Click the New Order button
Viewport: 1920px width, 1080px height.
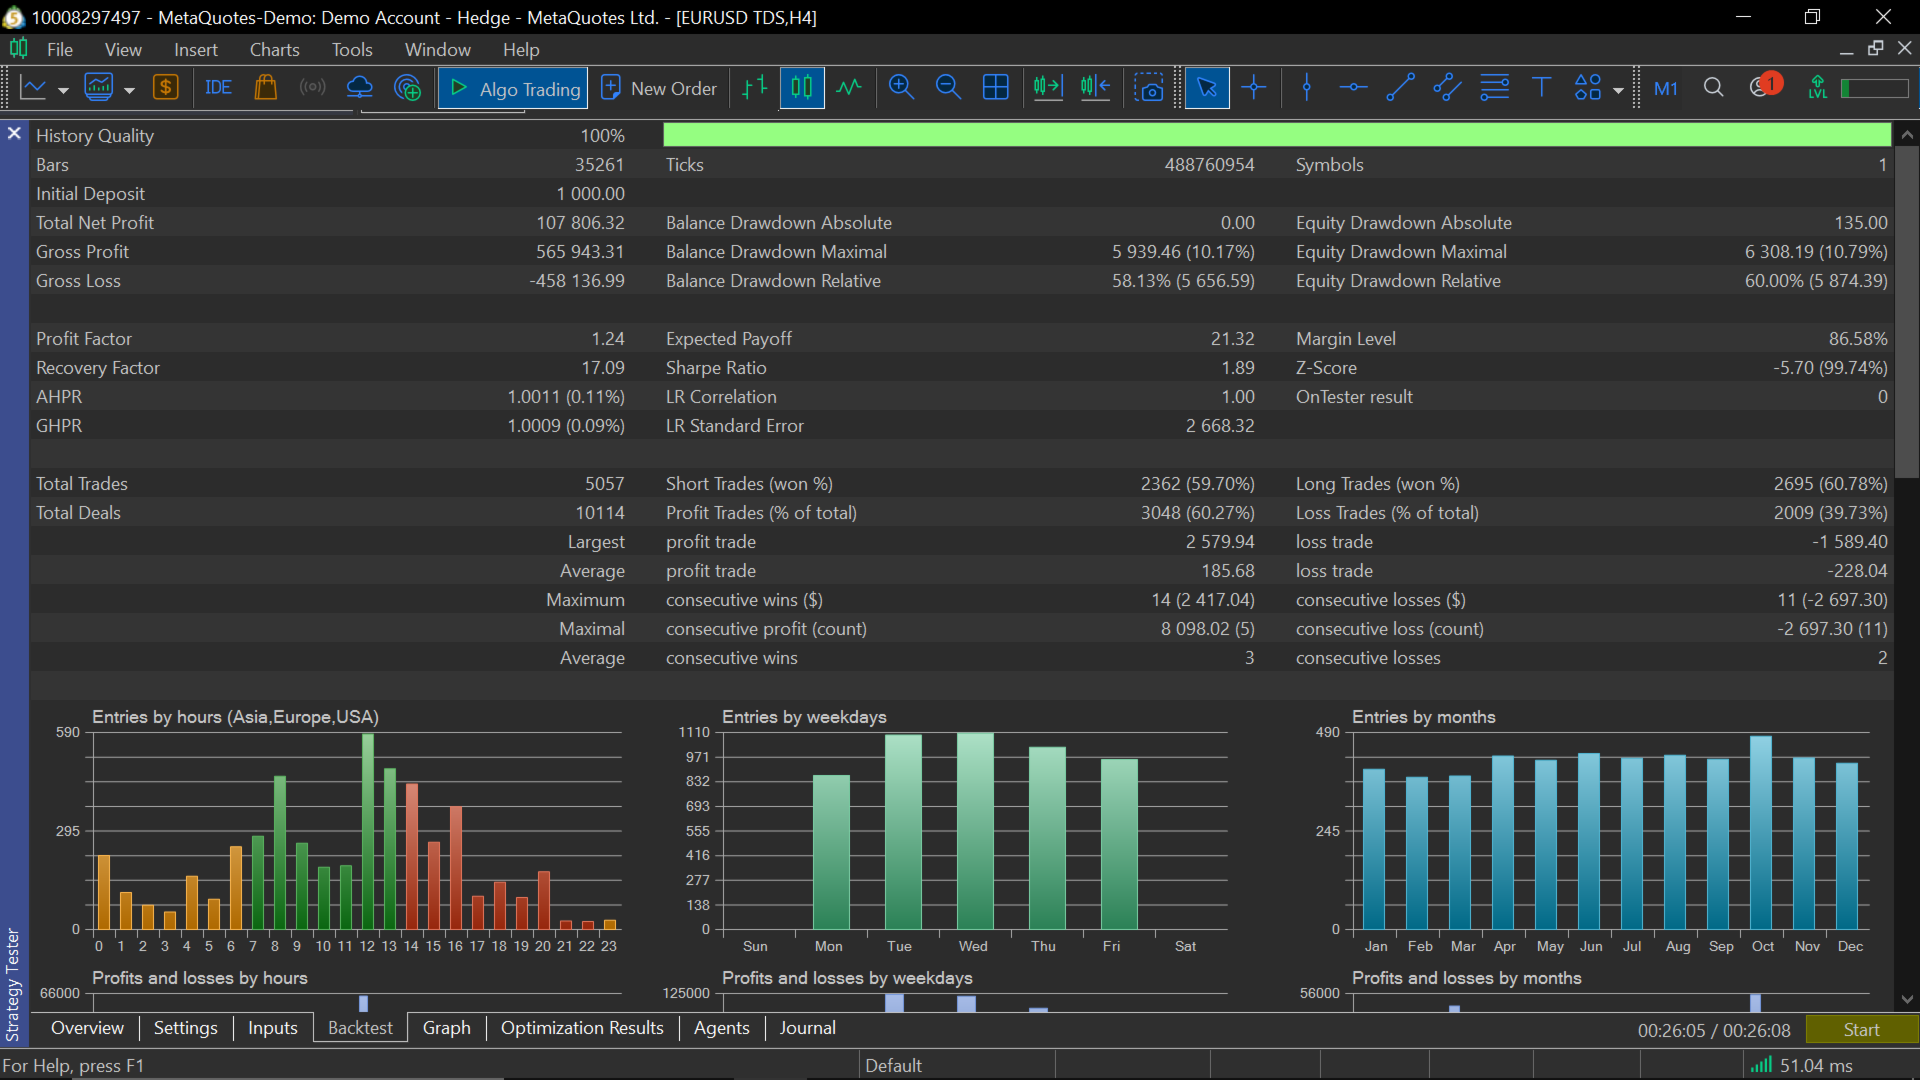tap(660, 88)
